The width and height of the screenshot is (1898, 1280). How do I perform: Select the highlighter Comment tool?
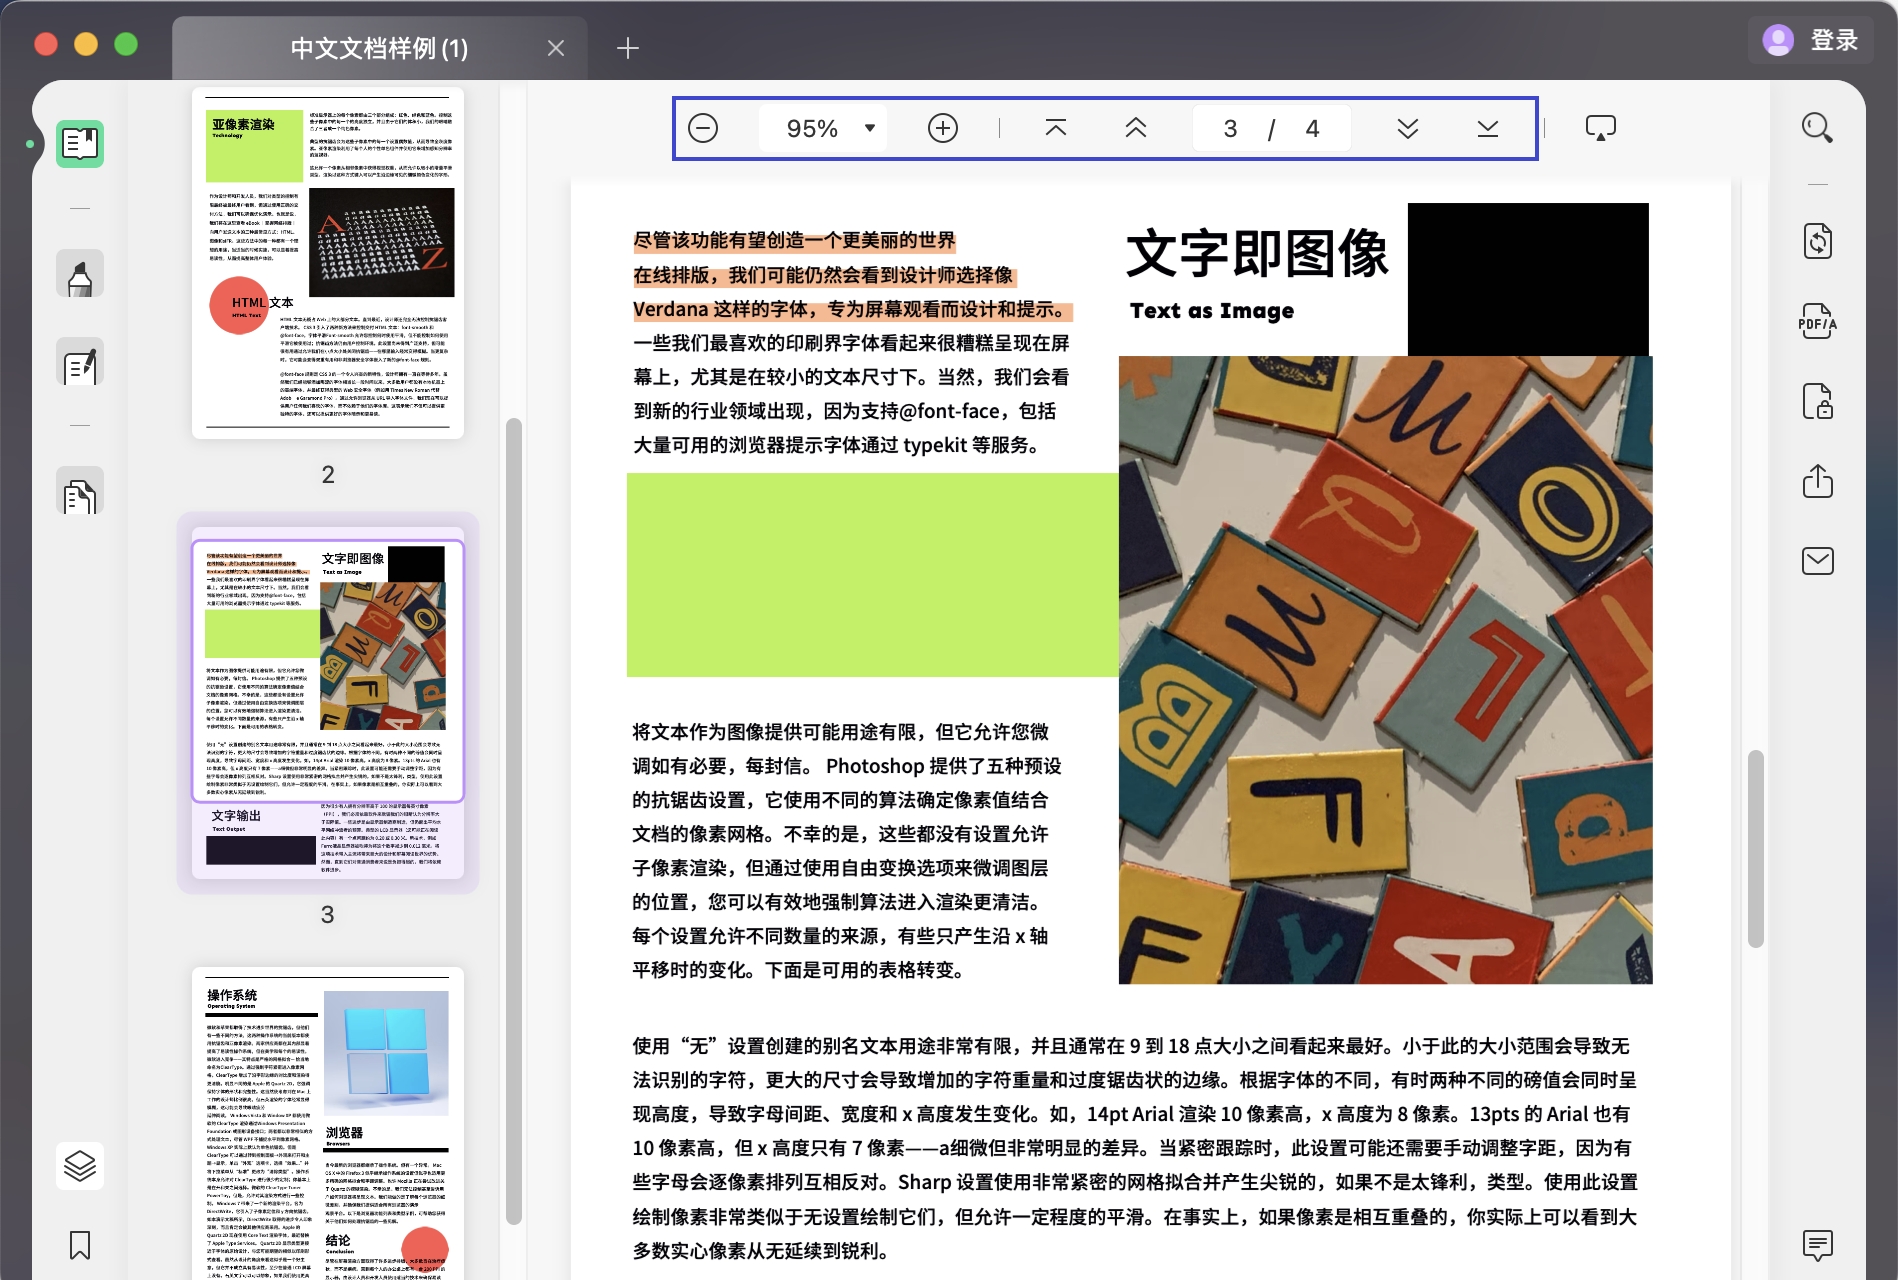pyautogui.click(x=80, y=275)
